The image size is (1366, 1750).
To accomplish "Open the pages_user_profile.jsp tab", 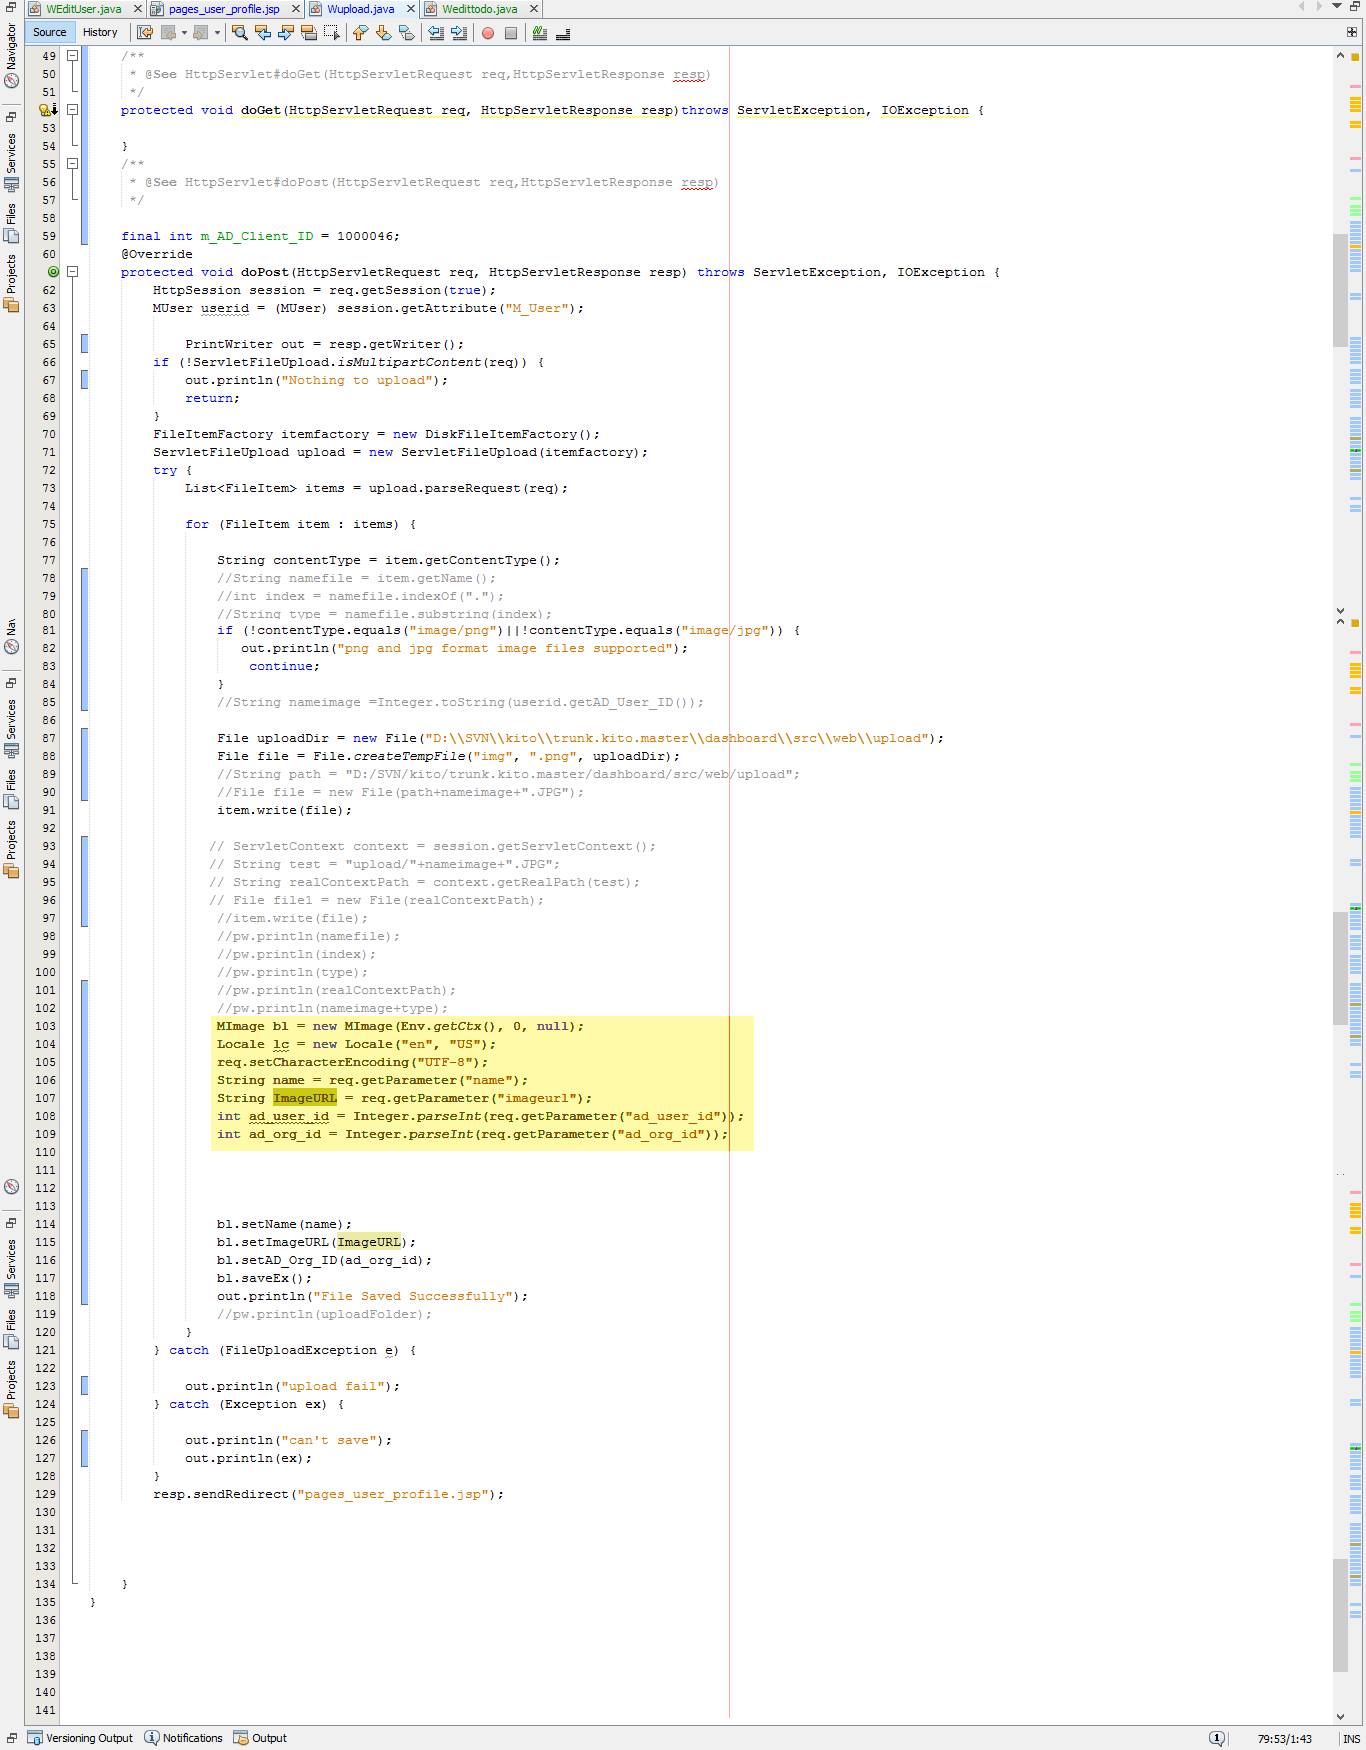I will coord(224,9).
